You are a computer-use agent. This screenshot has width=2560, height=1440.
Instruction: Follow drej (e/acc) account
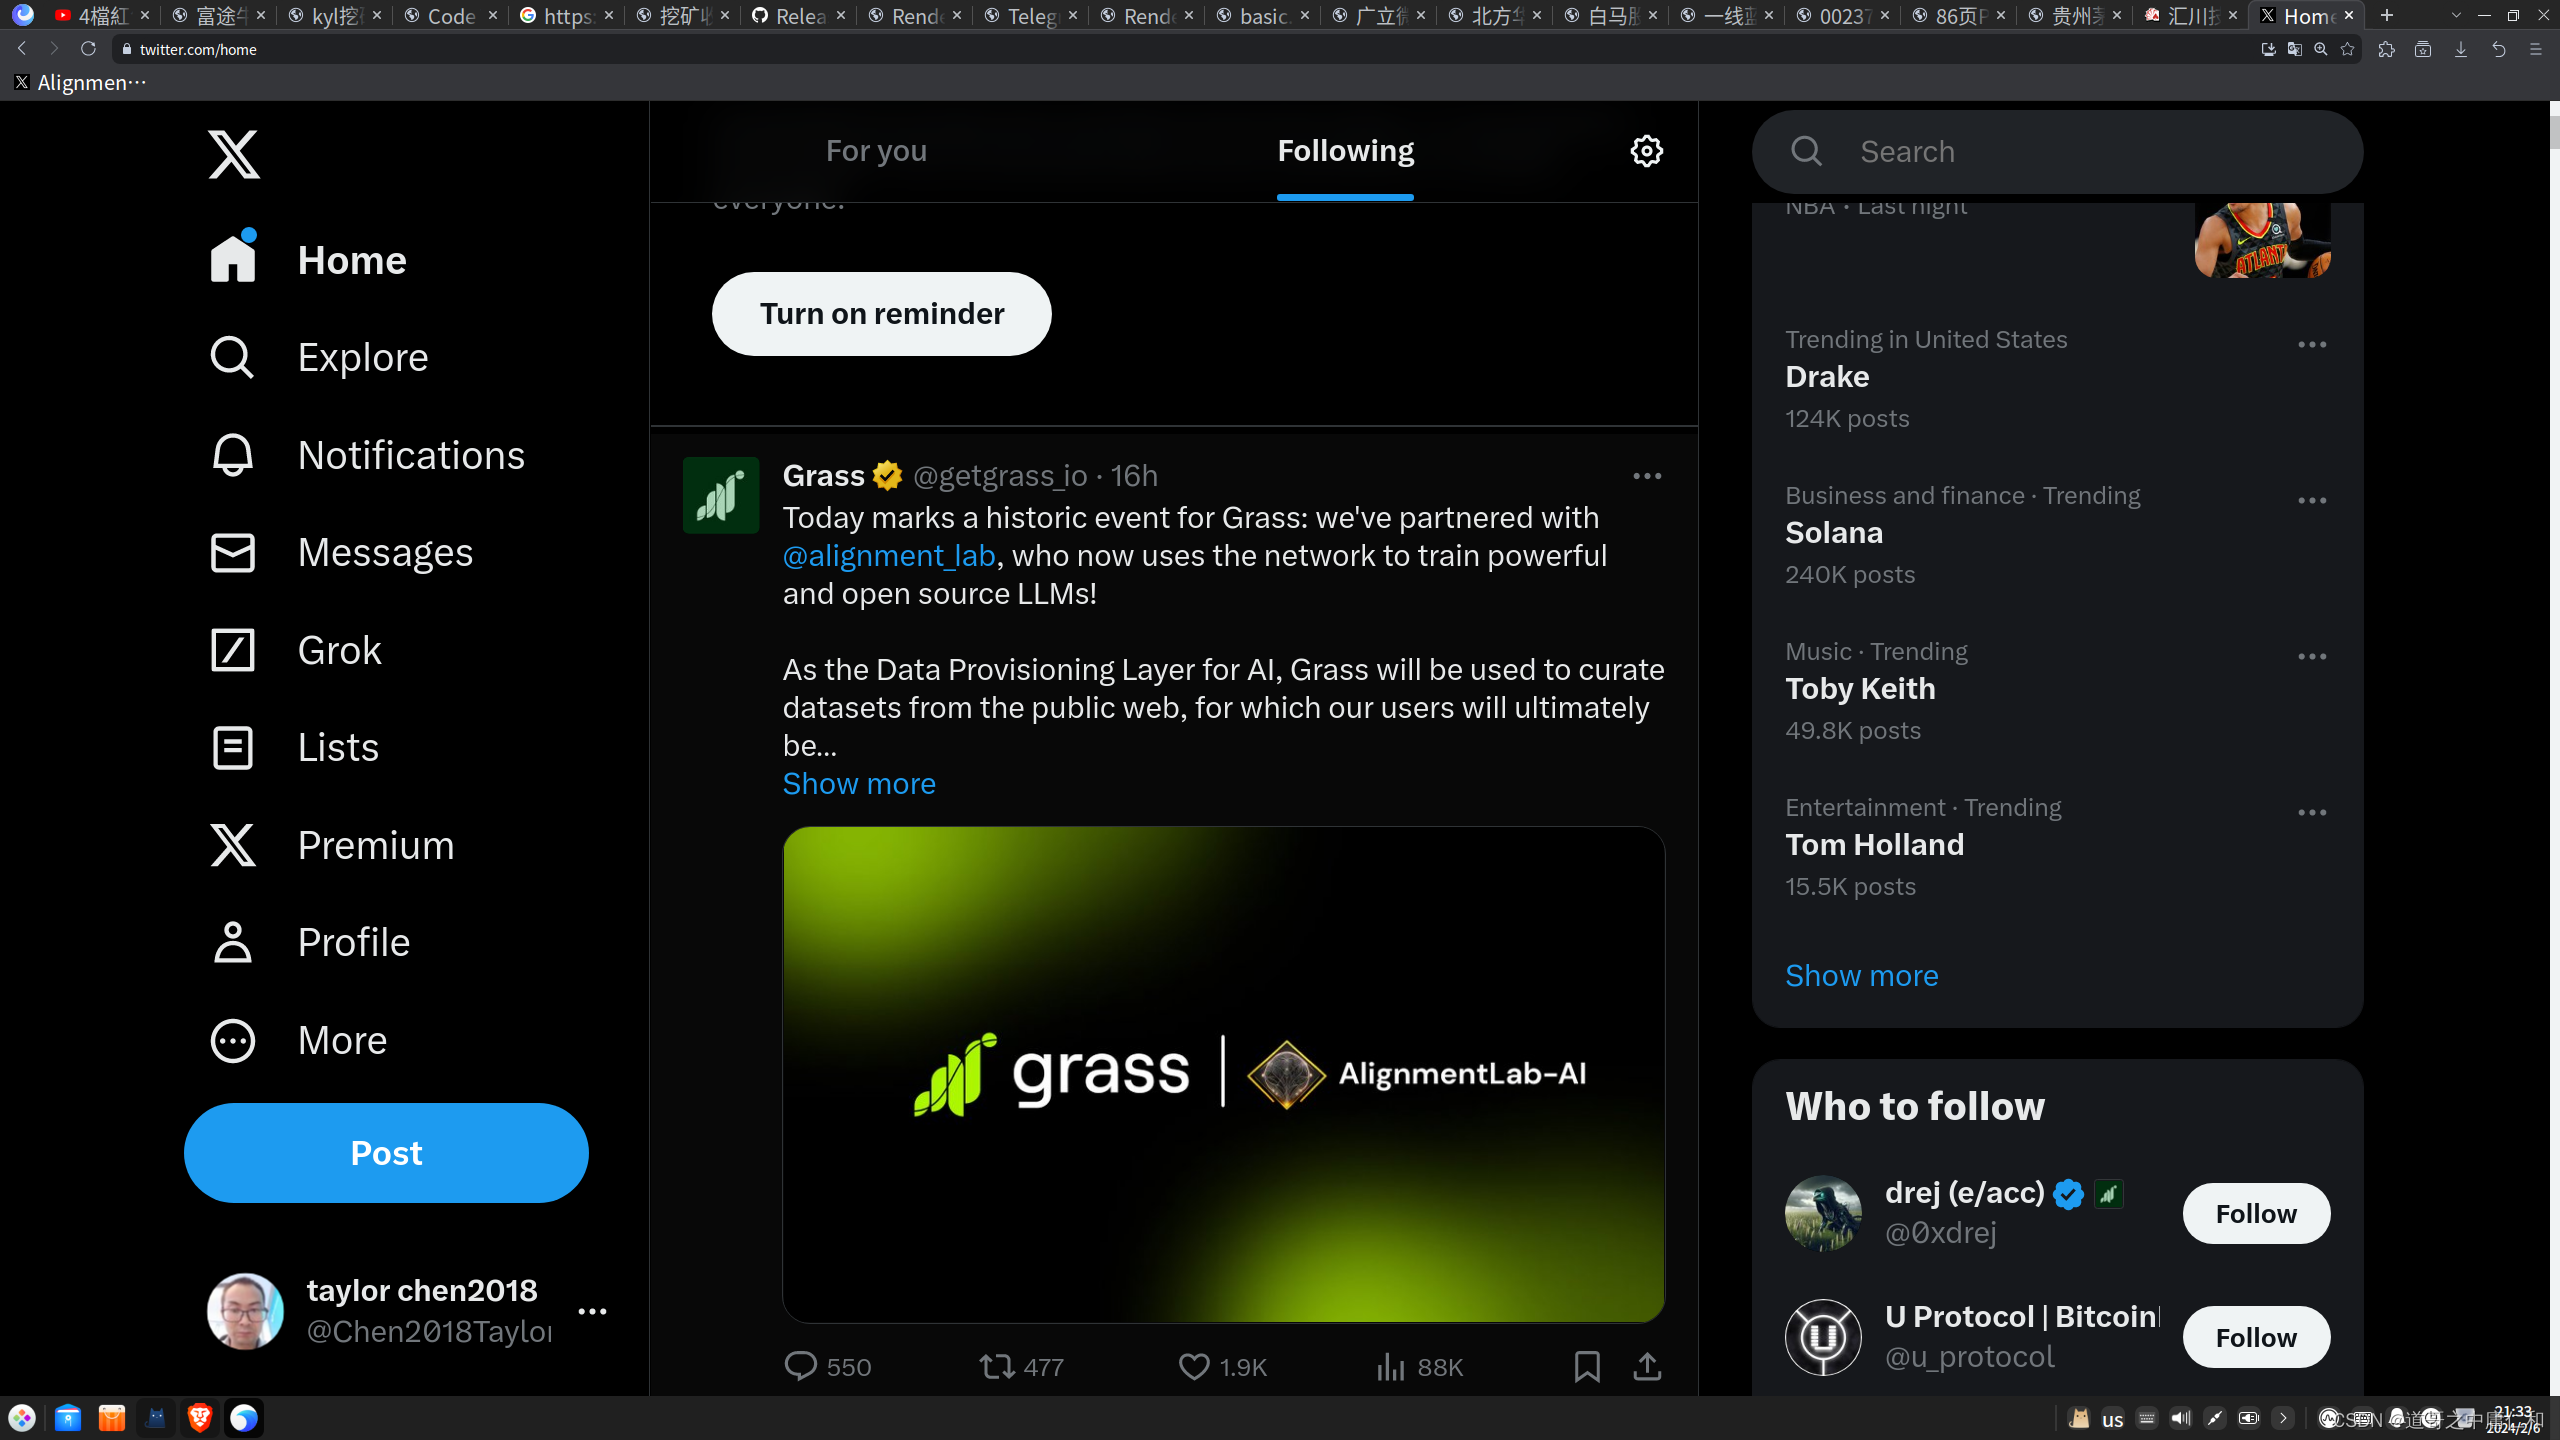pos(2255,1213)
